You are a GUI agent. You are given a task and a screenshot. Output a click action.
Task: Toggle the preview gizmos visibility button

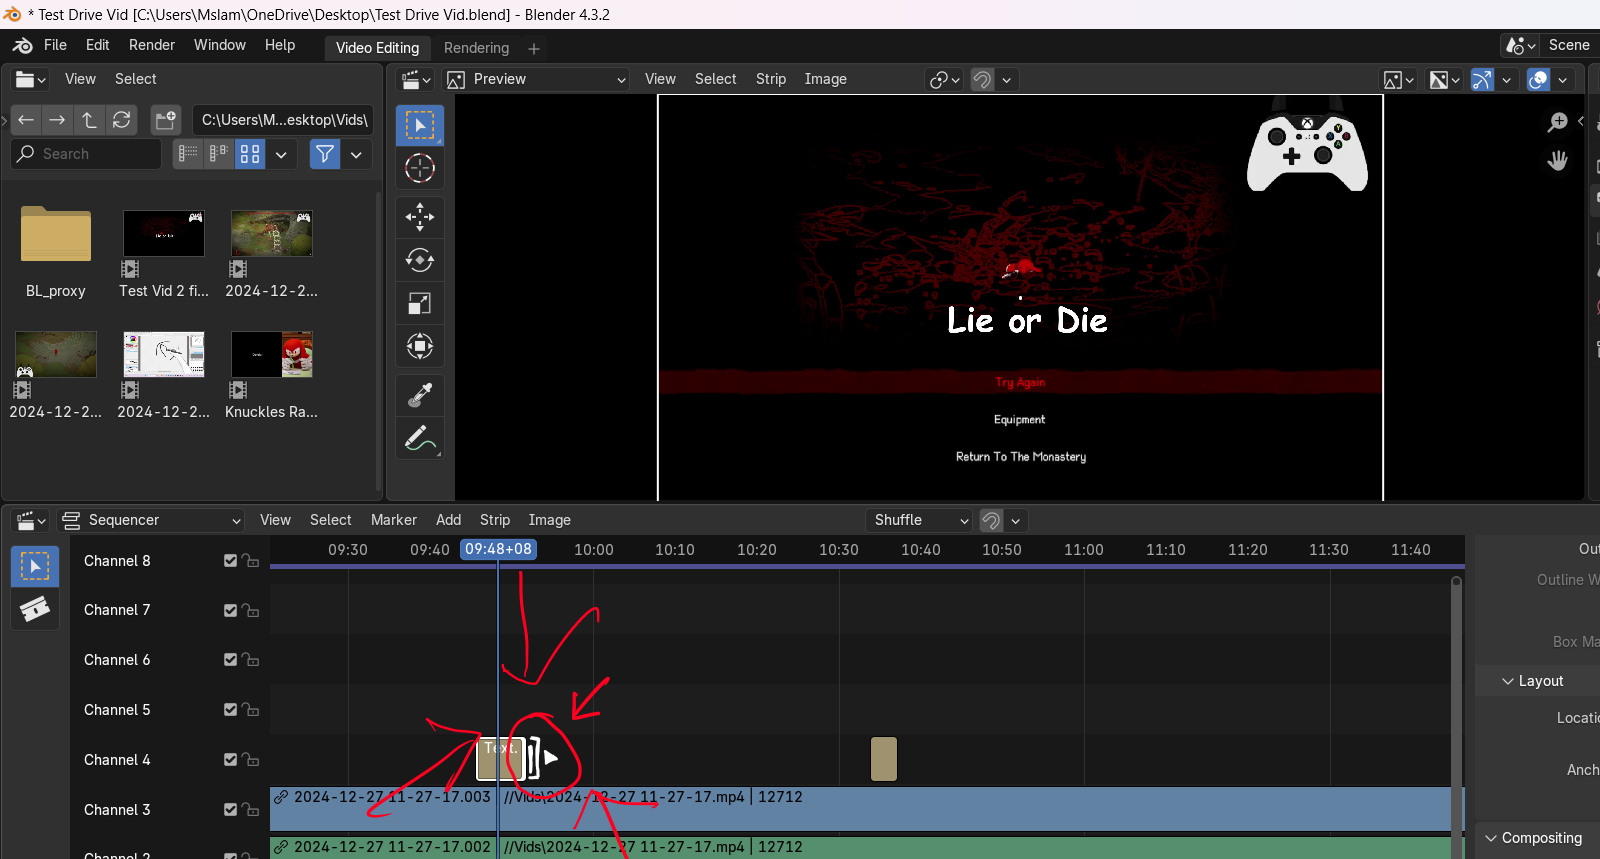[1482, 80]
